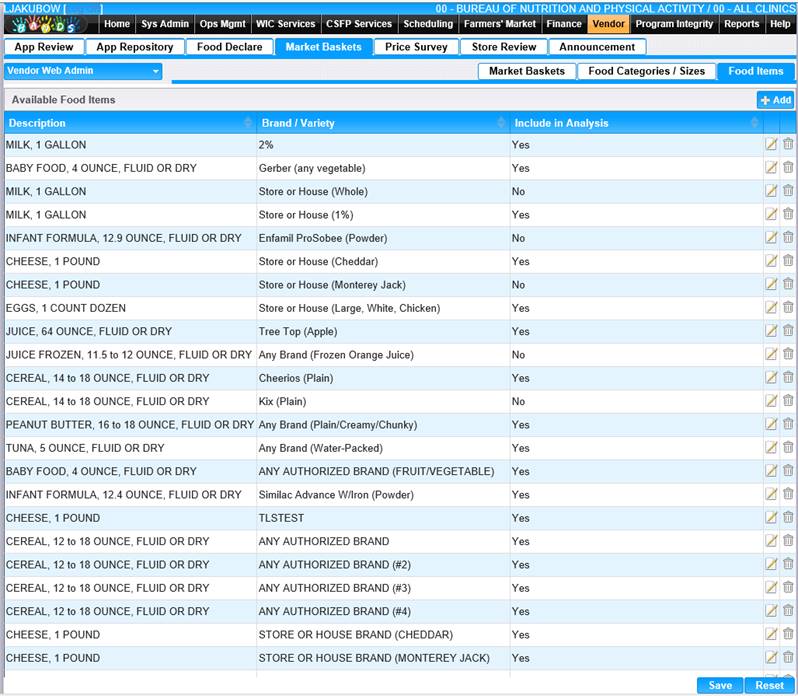Sort by Include in Analysis column
798x696 pixels.
click(x=636, y=123)
